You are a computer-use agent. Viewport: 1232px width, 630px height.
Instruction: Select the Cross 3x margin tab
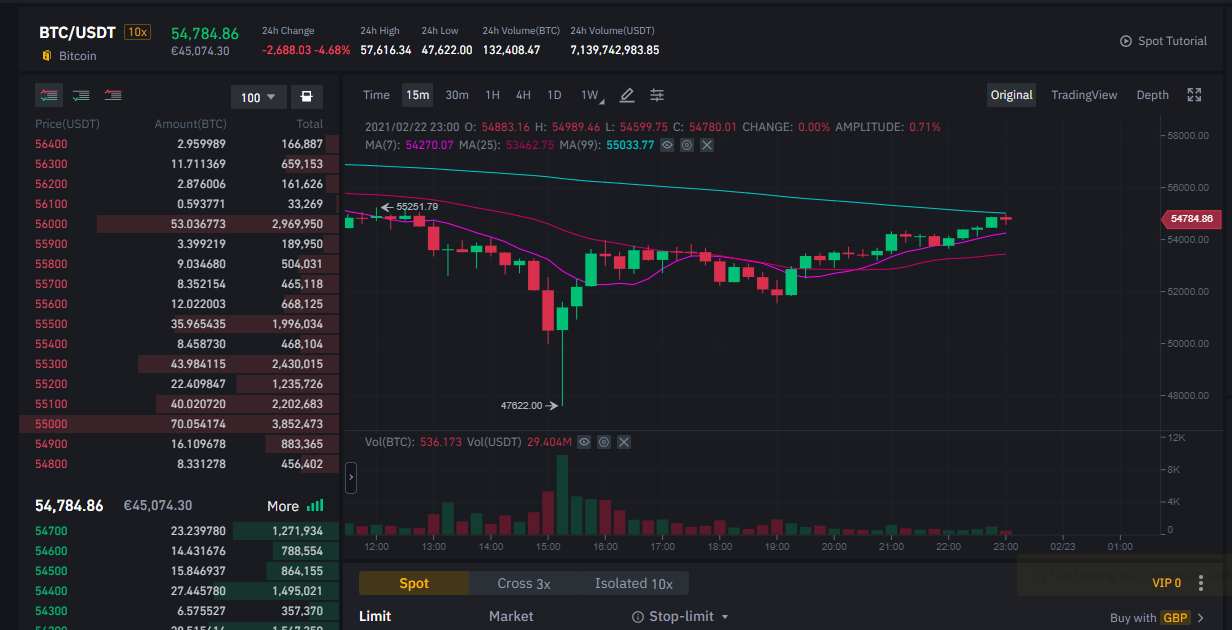point(524,583)
